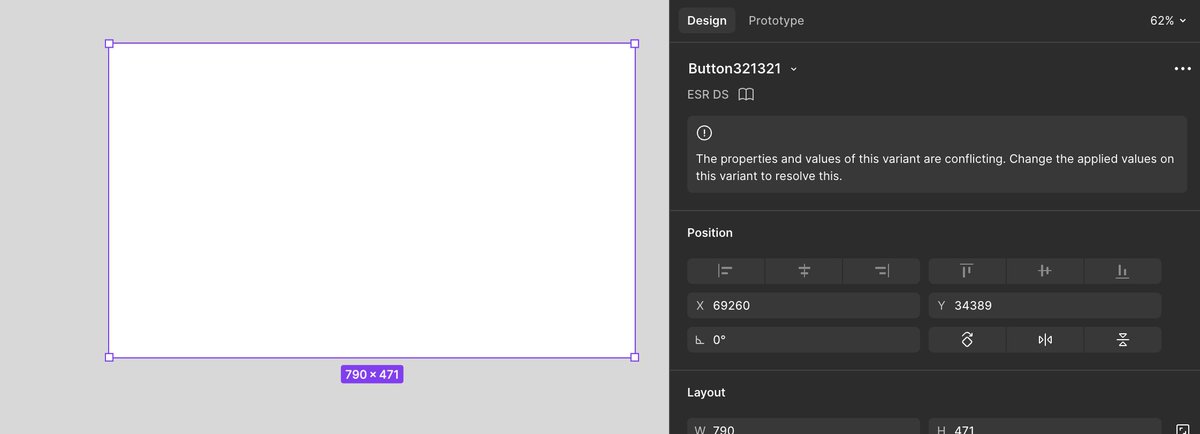Click the variant conflict warning icon

tap(704, 133)
